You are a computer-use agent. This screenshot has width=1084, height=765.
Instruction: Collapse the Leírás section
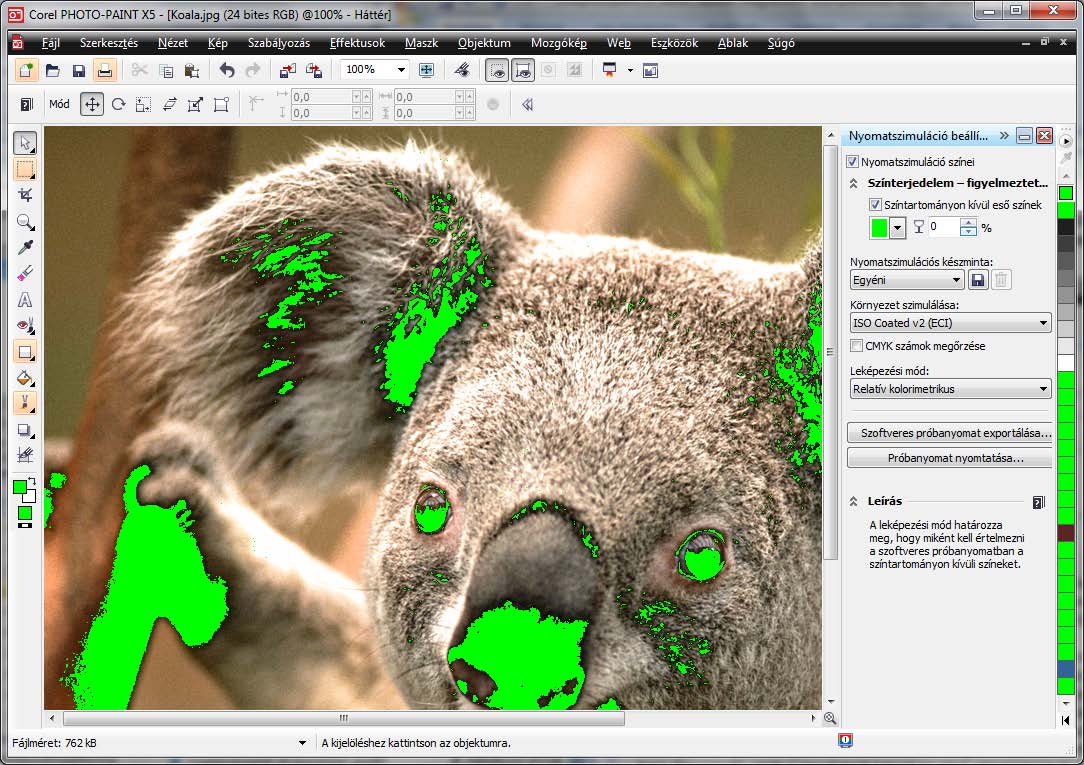coord(853,502)
